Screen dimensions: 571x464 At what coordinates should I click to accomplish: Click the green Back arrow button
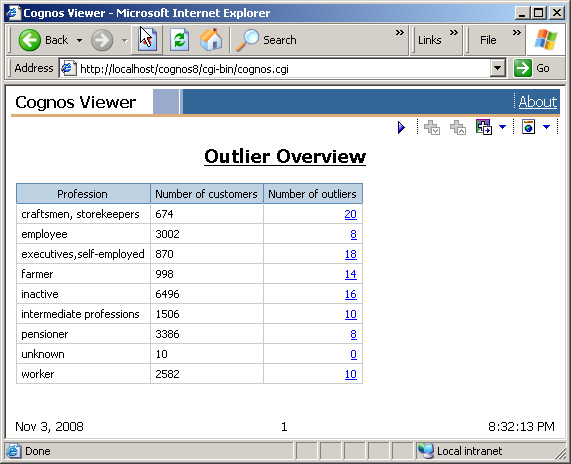pos(29,40)
